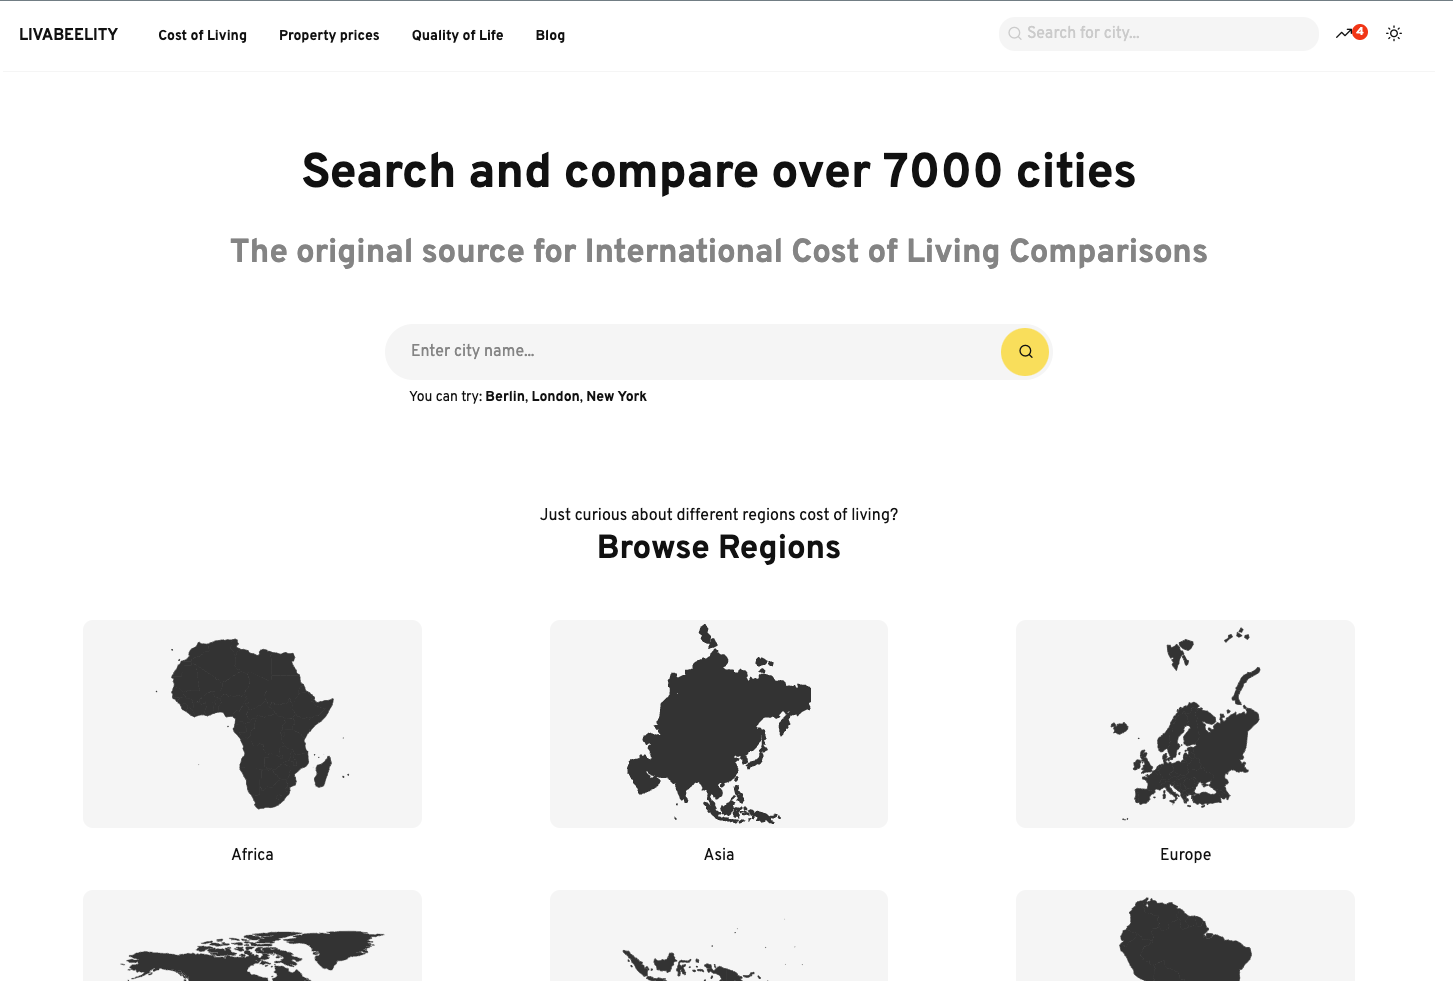Open the Quality of Life menu
This screenshot has height=981, width=1453.
tap(457, 35)
